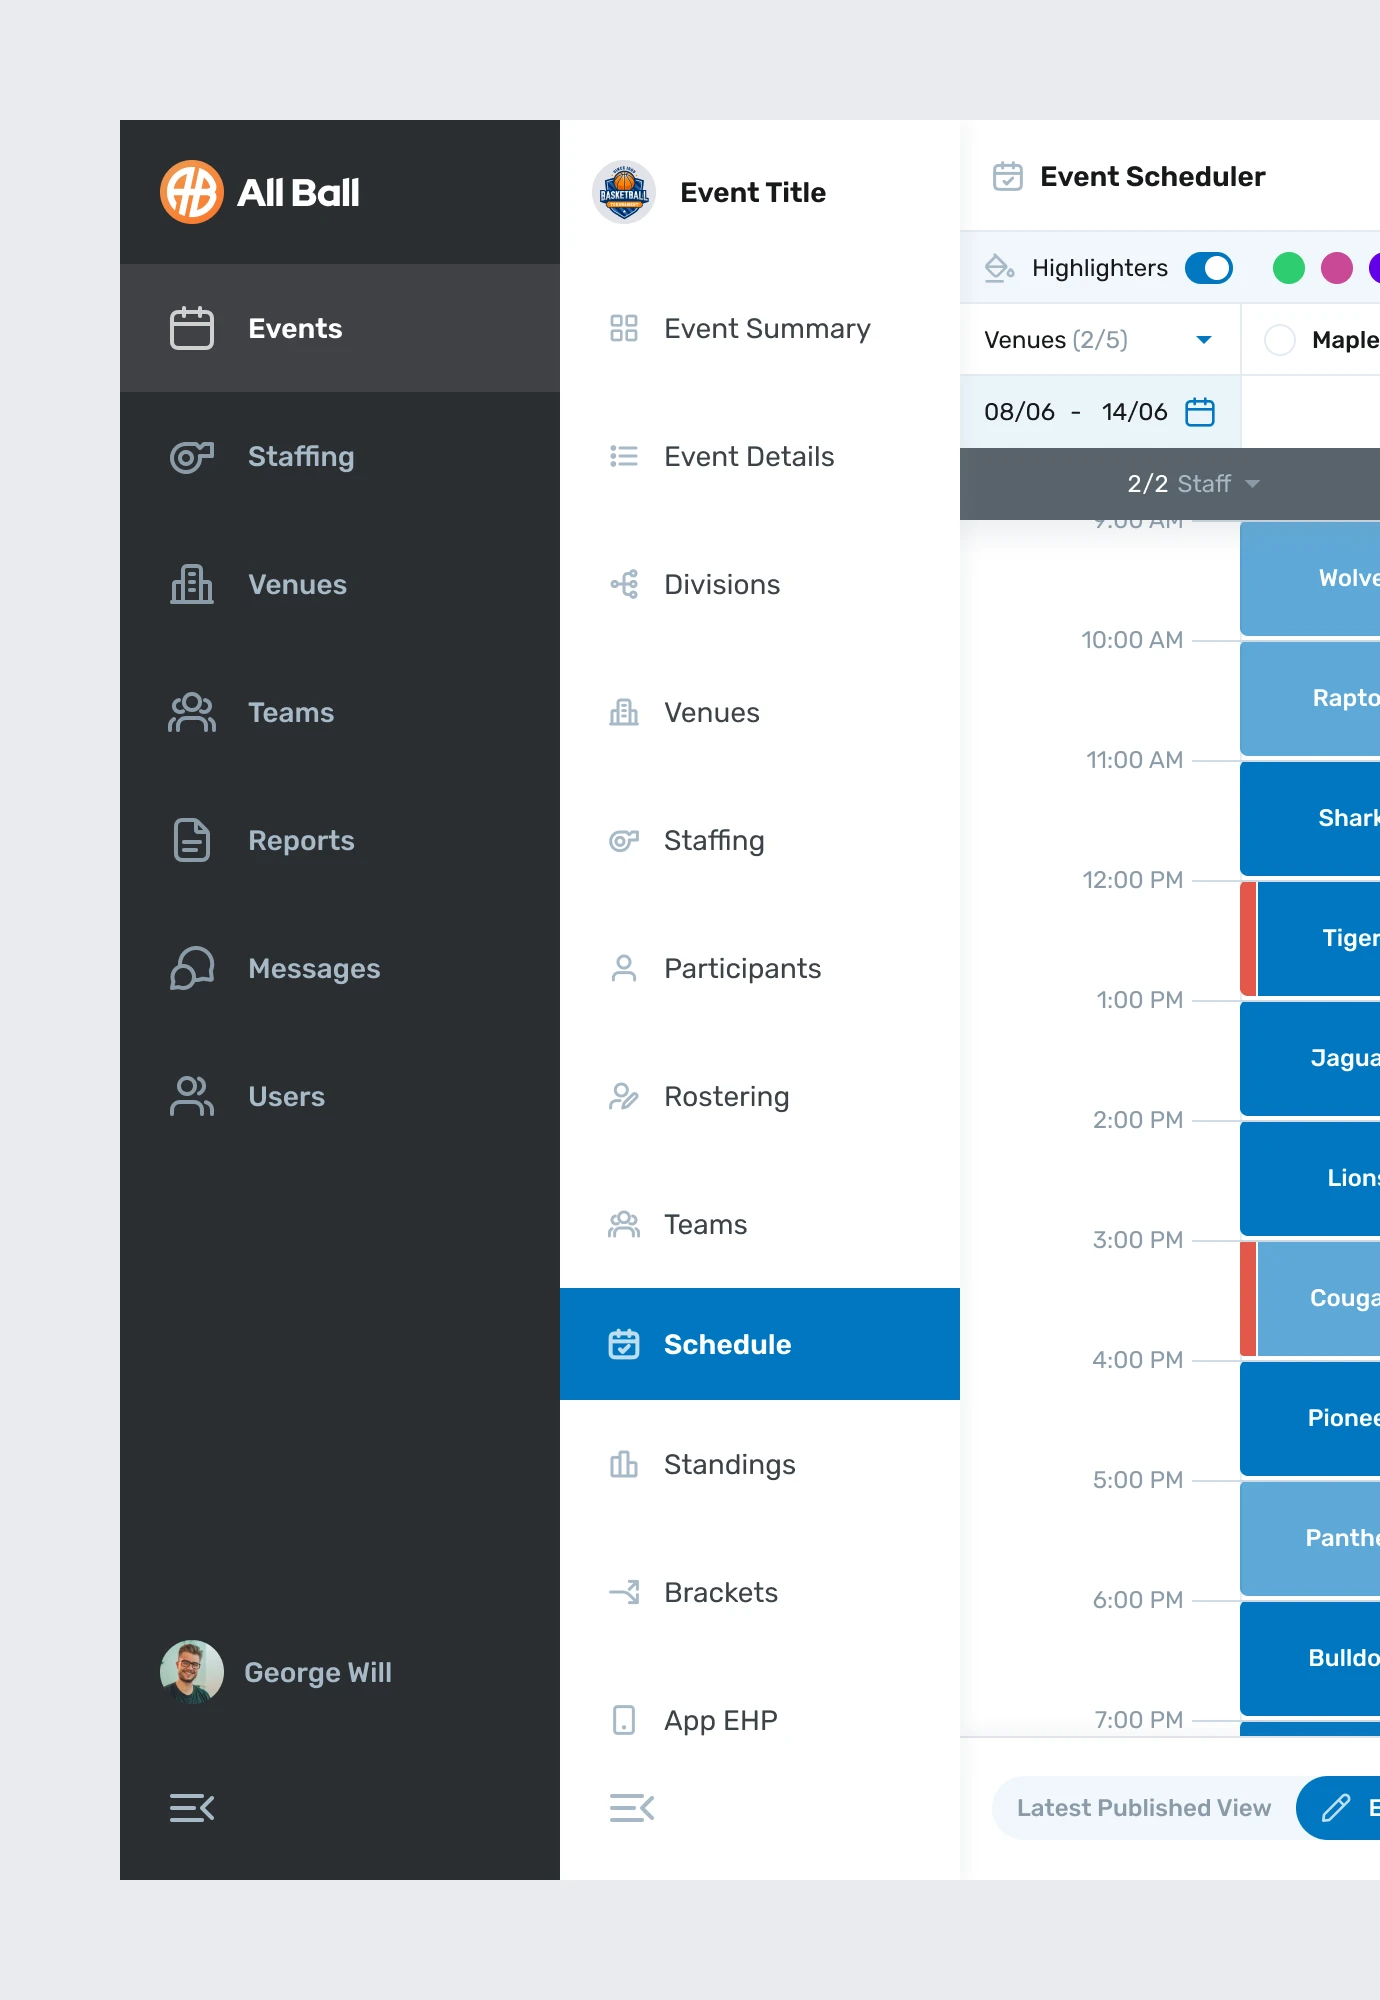Go to Reports in the main sidebar
The height and width of the screenshot is (2000, 1380).
pyautogui.click(x=300, y=840)
